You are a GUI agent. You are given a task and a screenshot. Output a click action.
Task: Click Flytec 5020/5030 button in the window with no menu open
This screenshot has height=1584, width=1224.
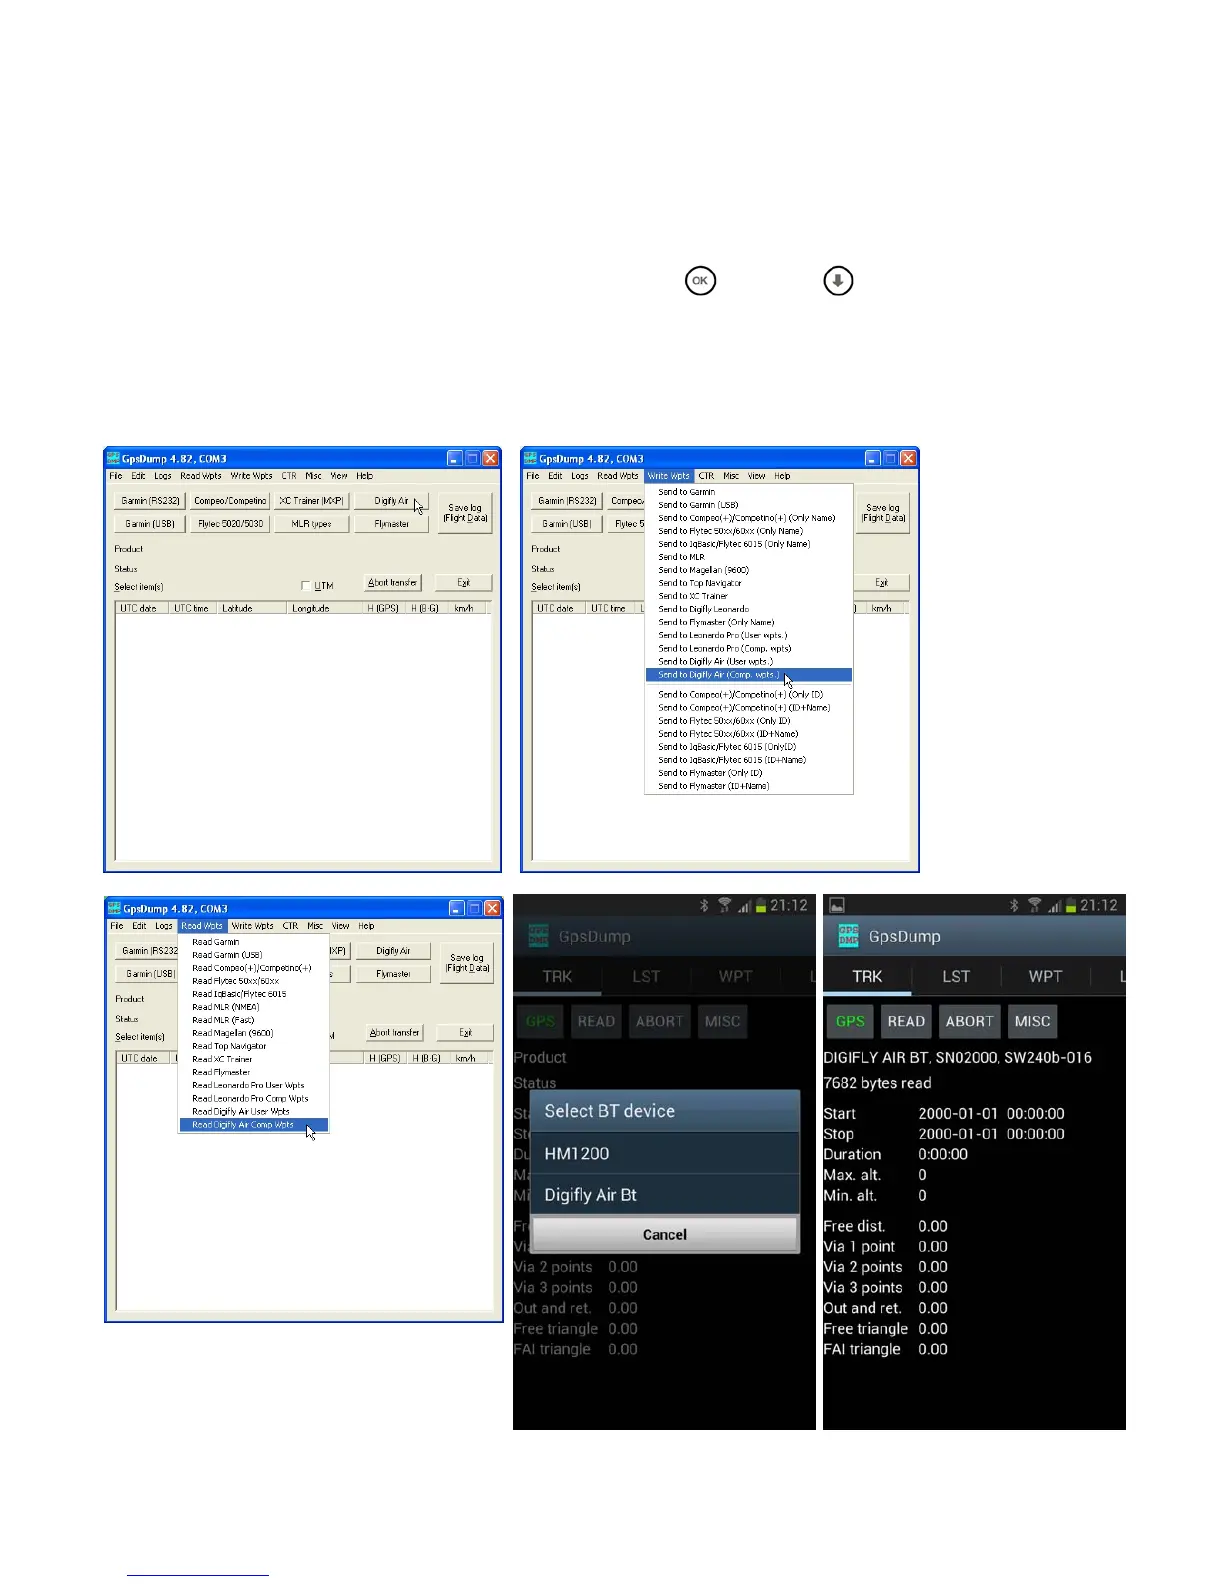pos(230,524)
